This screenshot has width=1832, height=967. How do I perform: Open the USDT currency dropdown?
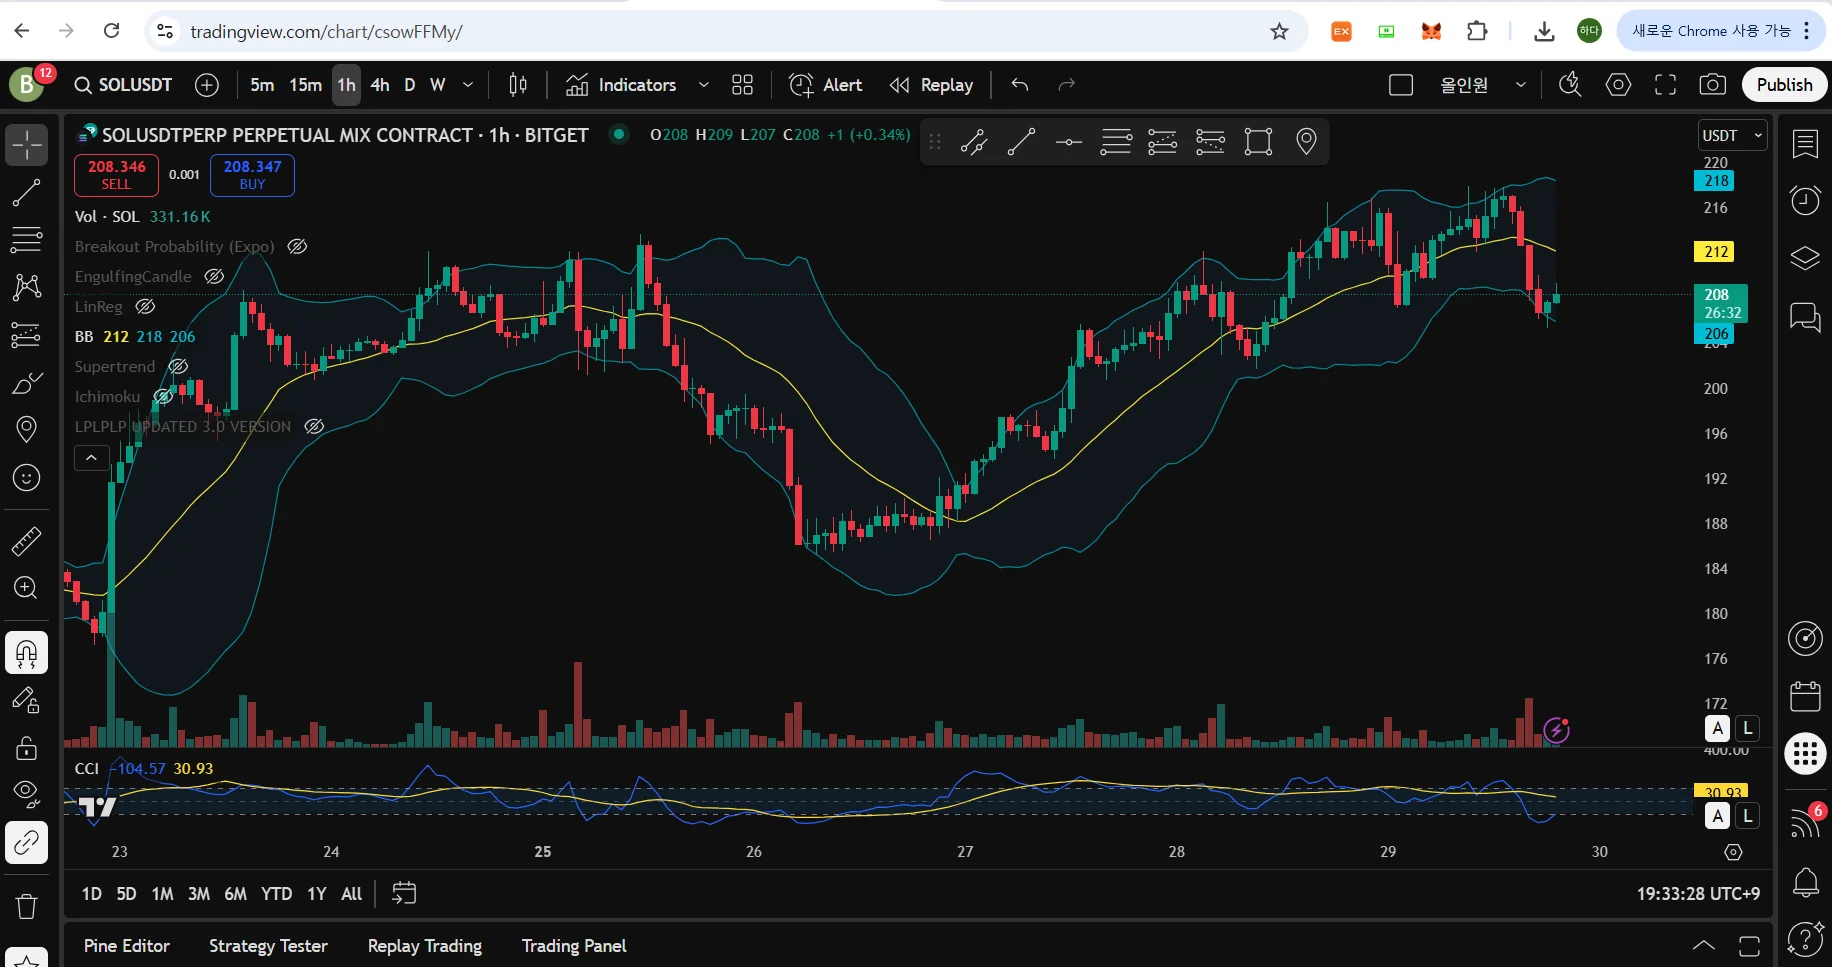(x=1732, y=135)
